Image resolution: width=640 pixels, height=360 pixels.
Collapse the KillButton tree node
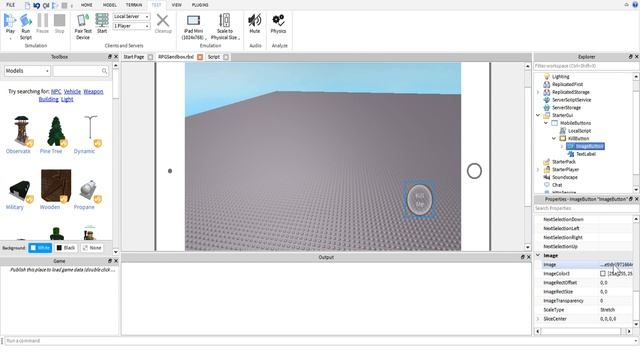click(x=554, y=138)
